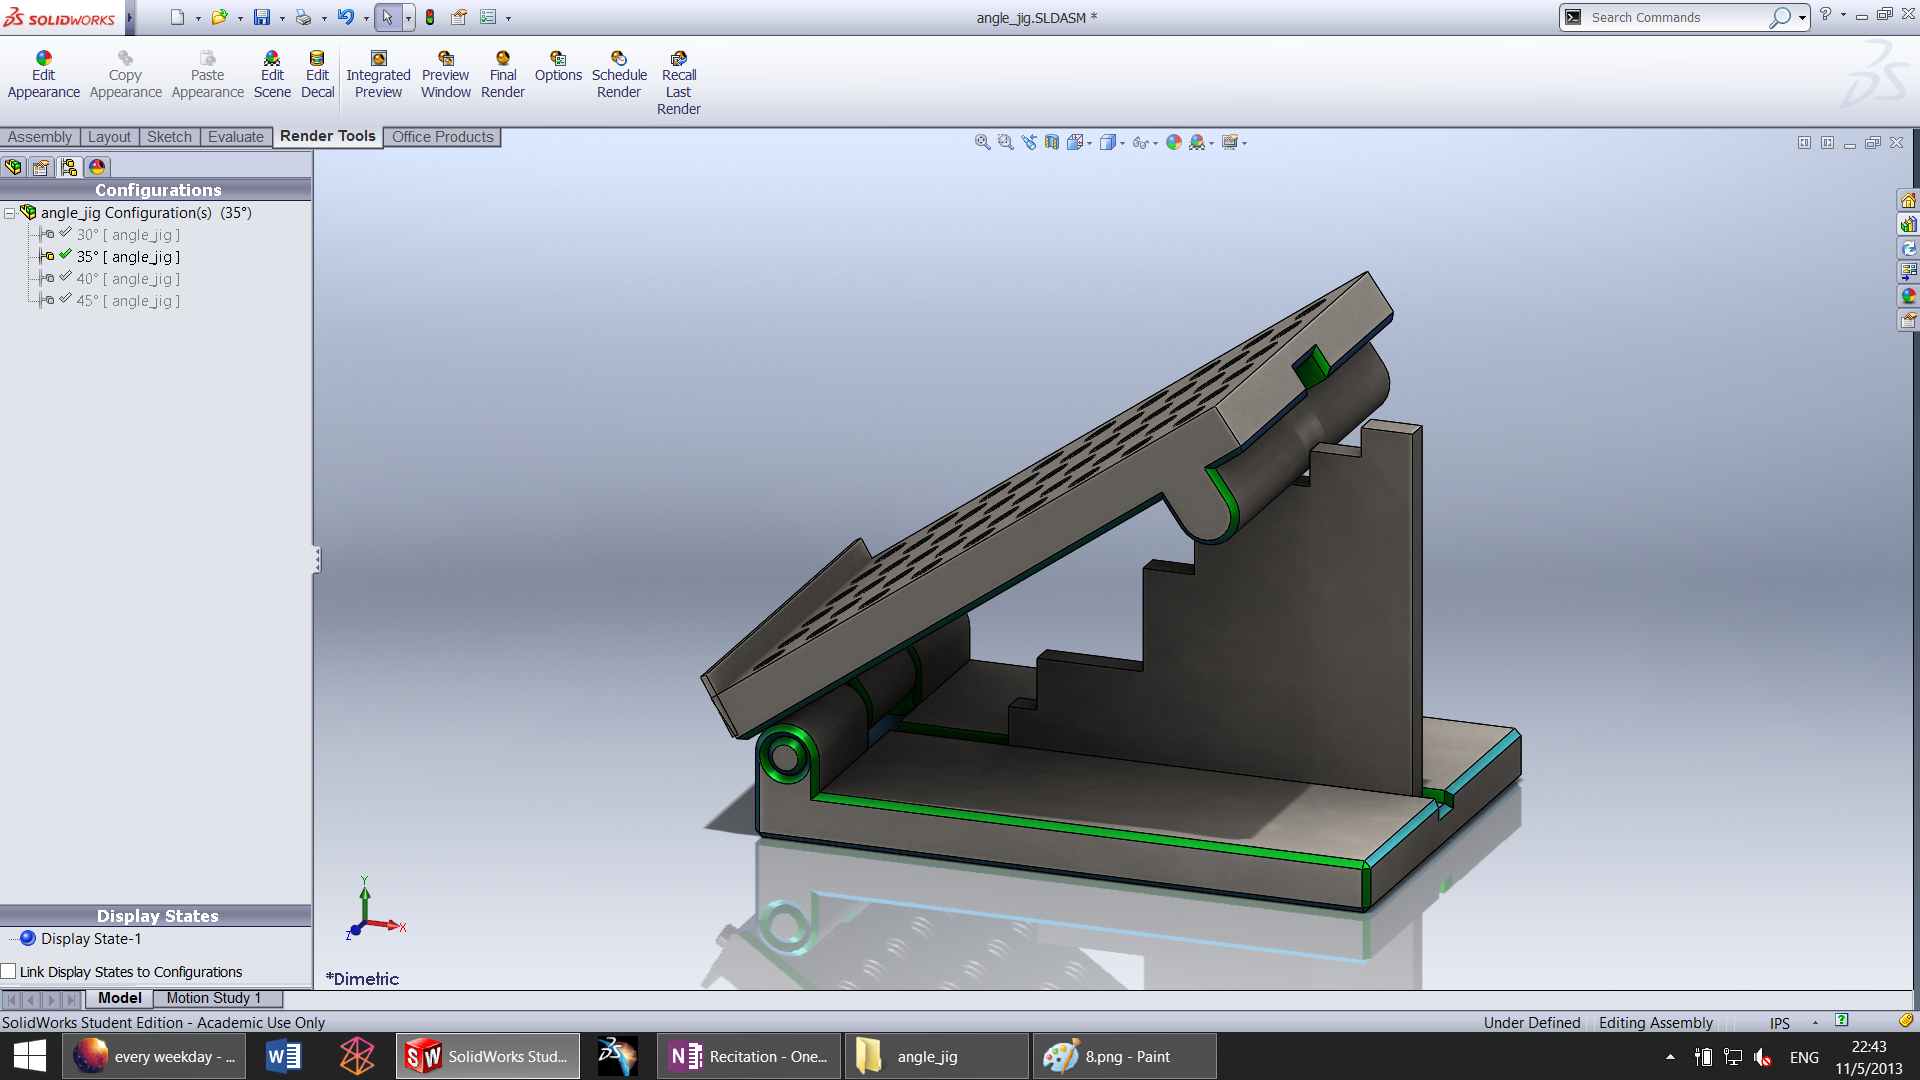1920x1080 pixels.
Task: Click Edit Appearance ball in view toolbar
Action: pyautogui.click(x=1174, y=142)
